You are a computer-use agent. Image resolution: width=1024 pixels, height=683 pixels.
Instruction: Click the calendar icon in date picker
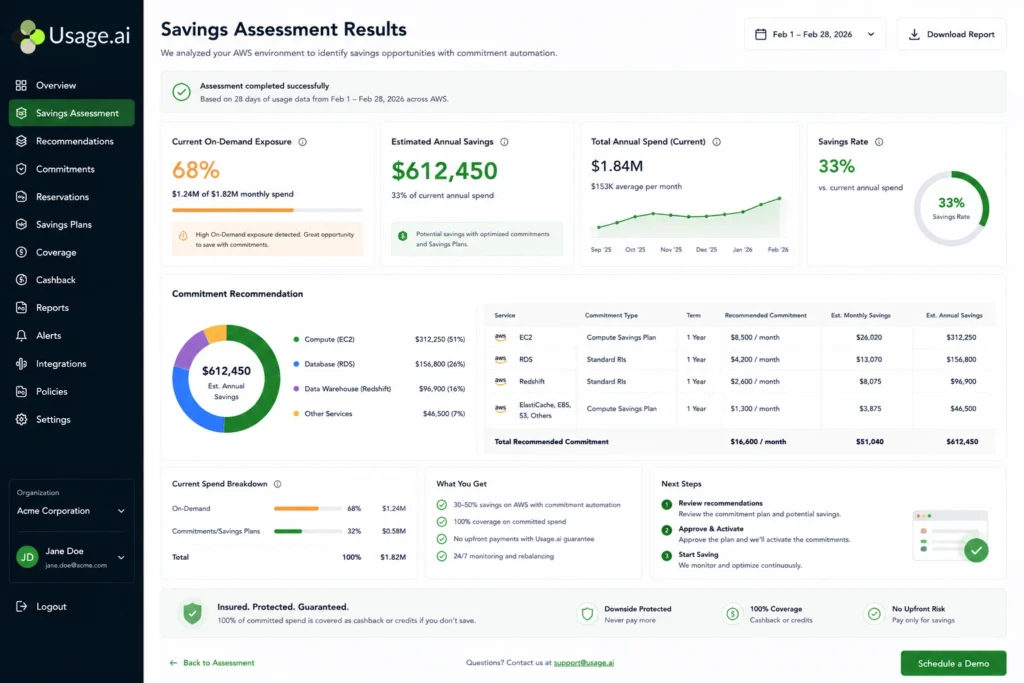(761, 34)
